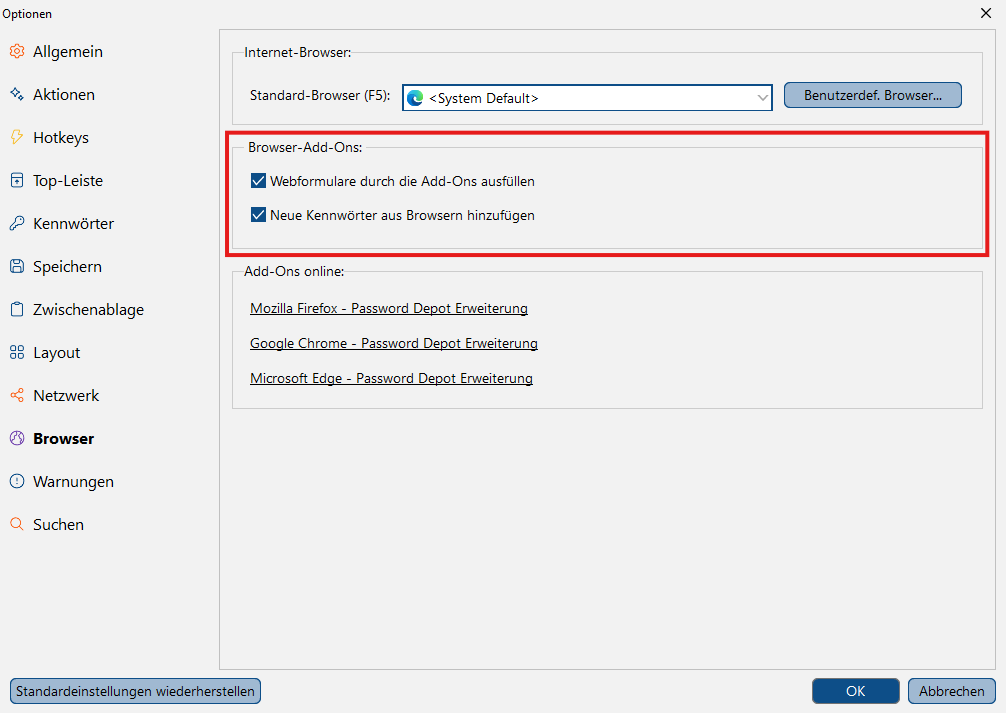Expand the Standard-Browser dropdown arrow
The image size is (1006, 713).
762,98
